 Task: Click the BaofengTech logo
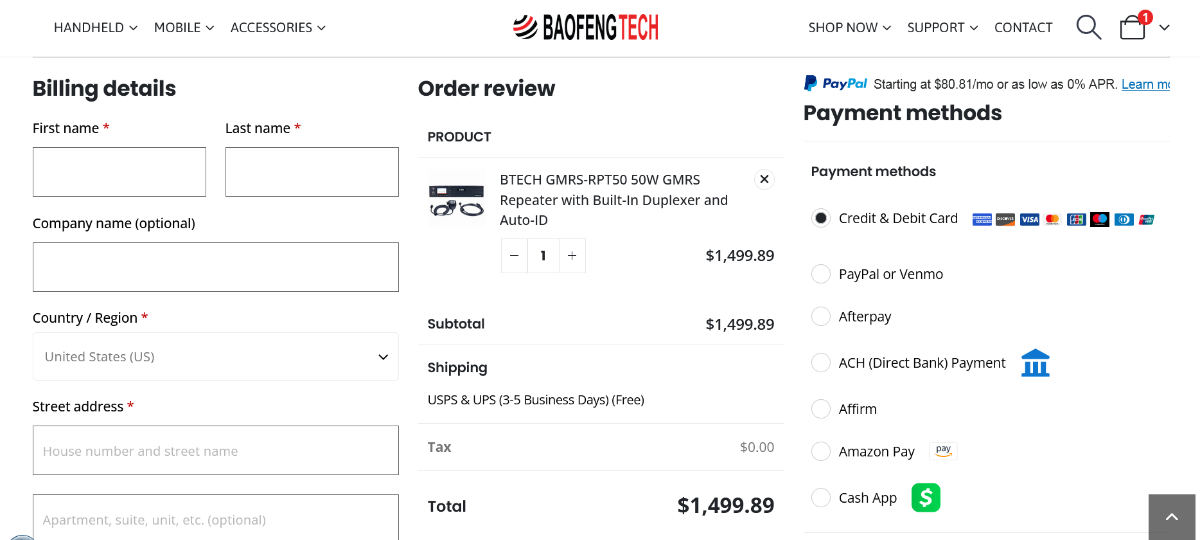coord(586,27)
